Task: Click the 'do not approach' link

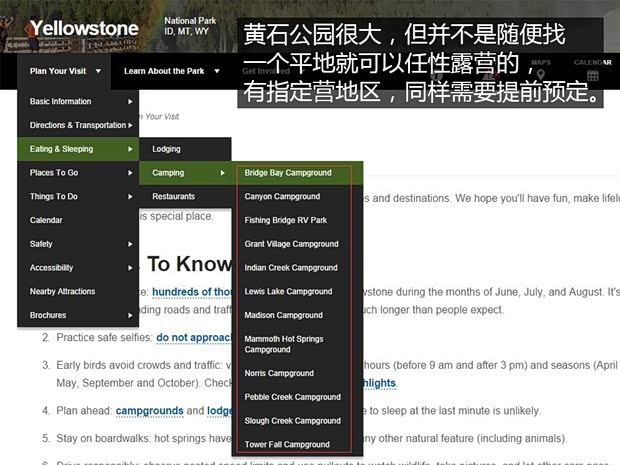Action: click(193, 338)
